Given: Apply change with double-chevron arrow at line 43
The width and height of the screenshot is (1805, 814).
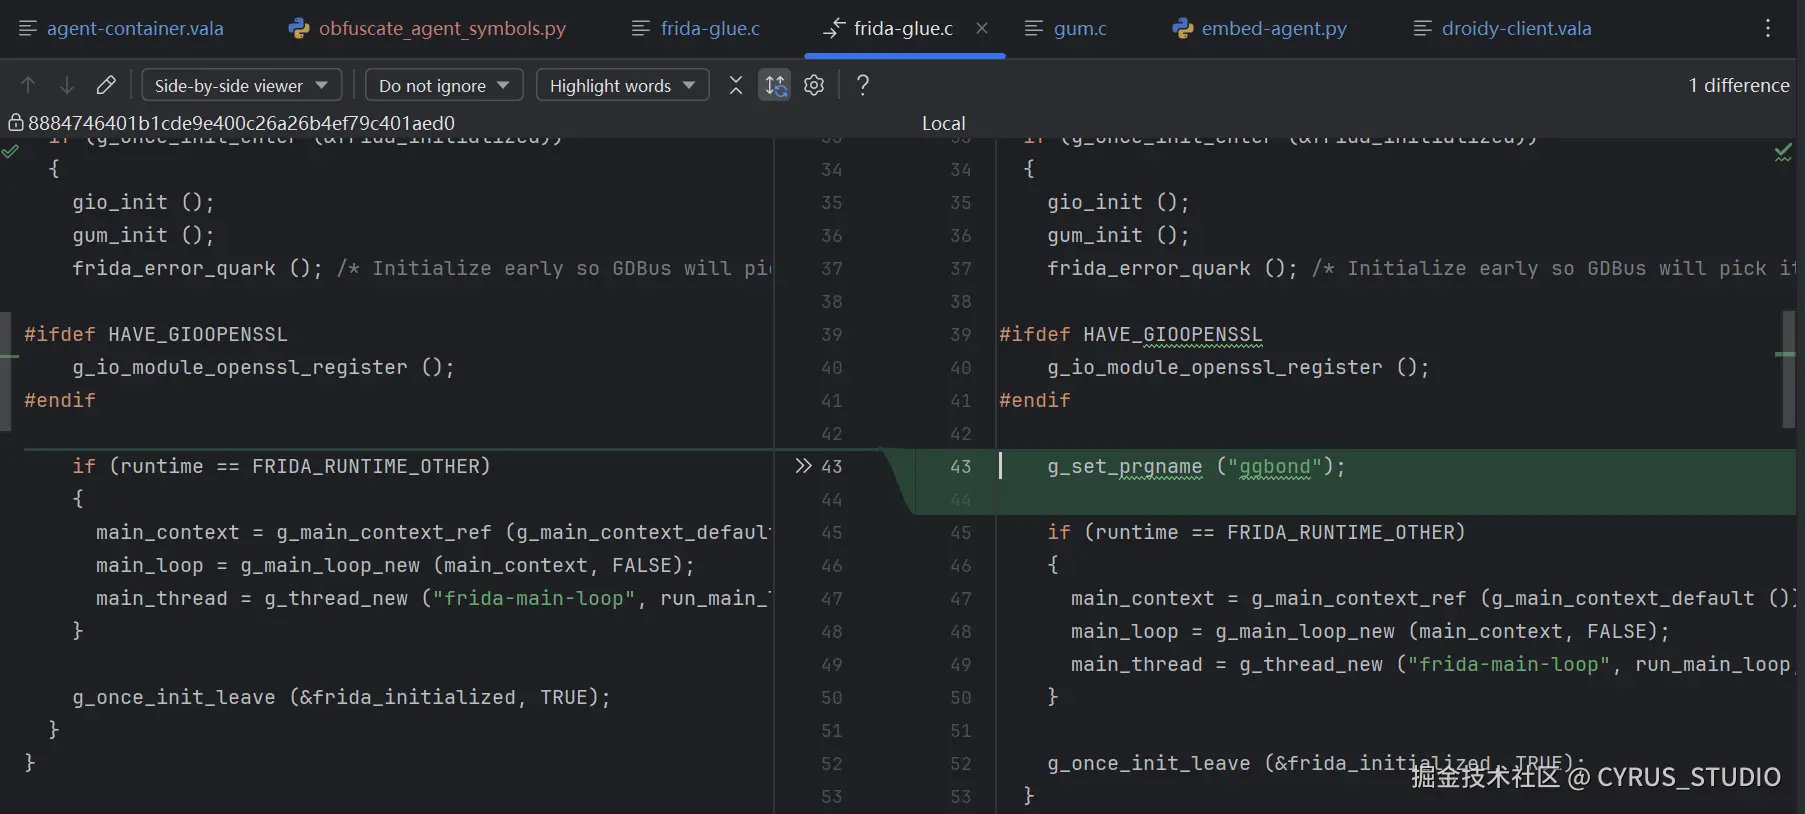Looking at the screenshot, I should click(x=803, y=466).
